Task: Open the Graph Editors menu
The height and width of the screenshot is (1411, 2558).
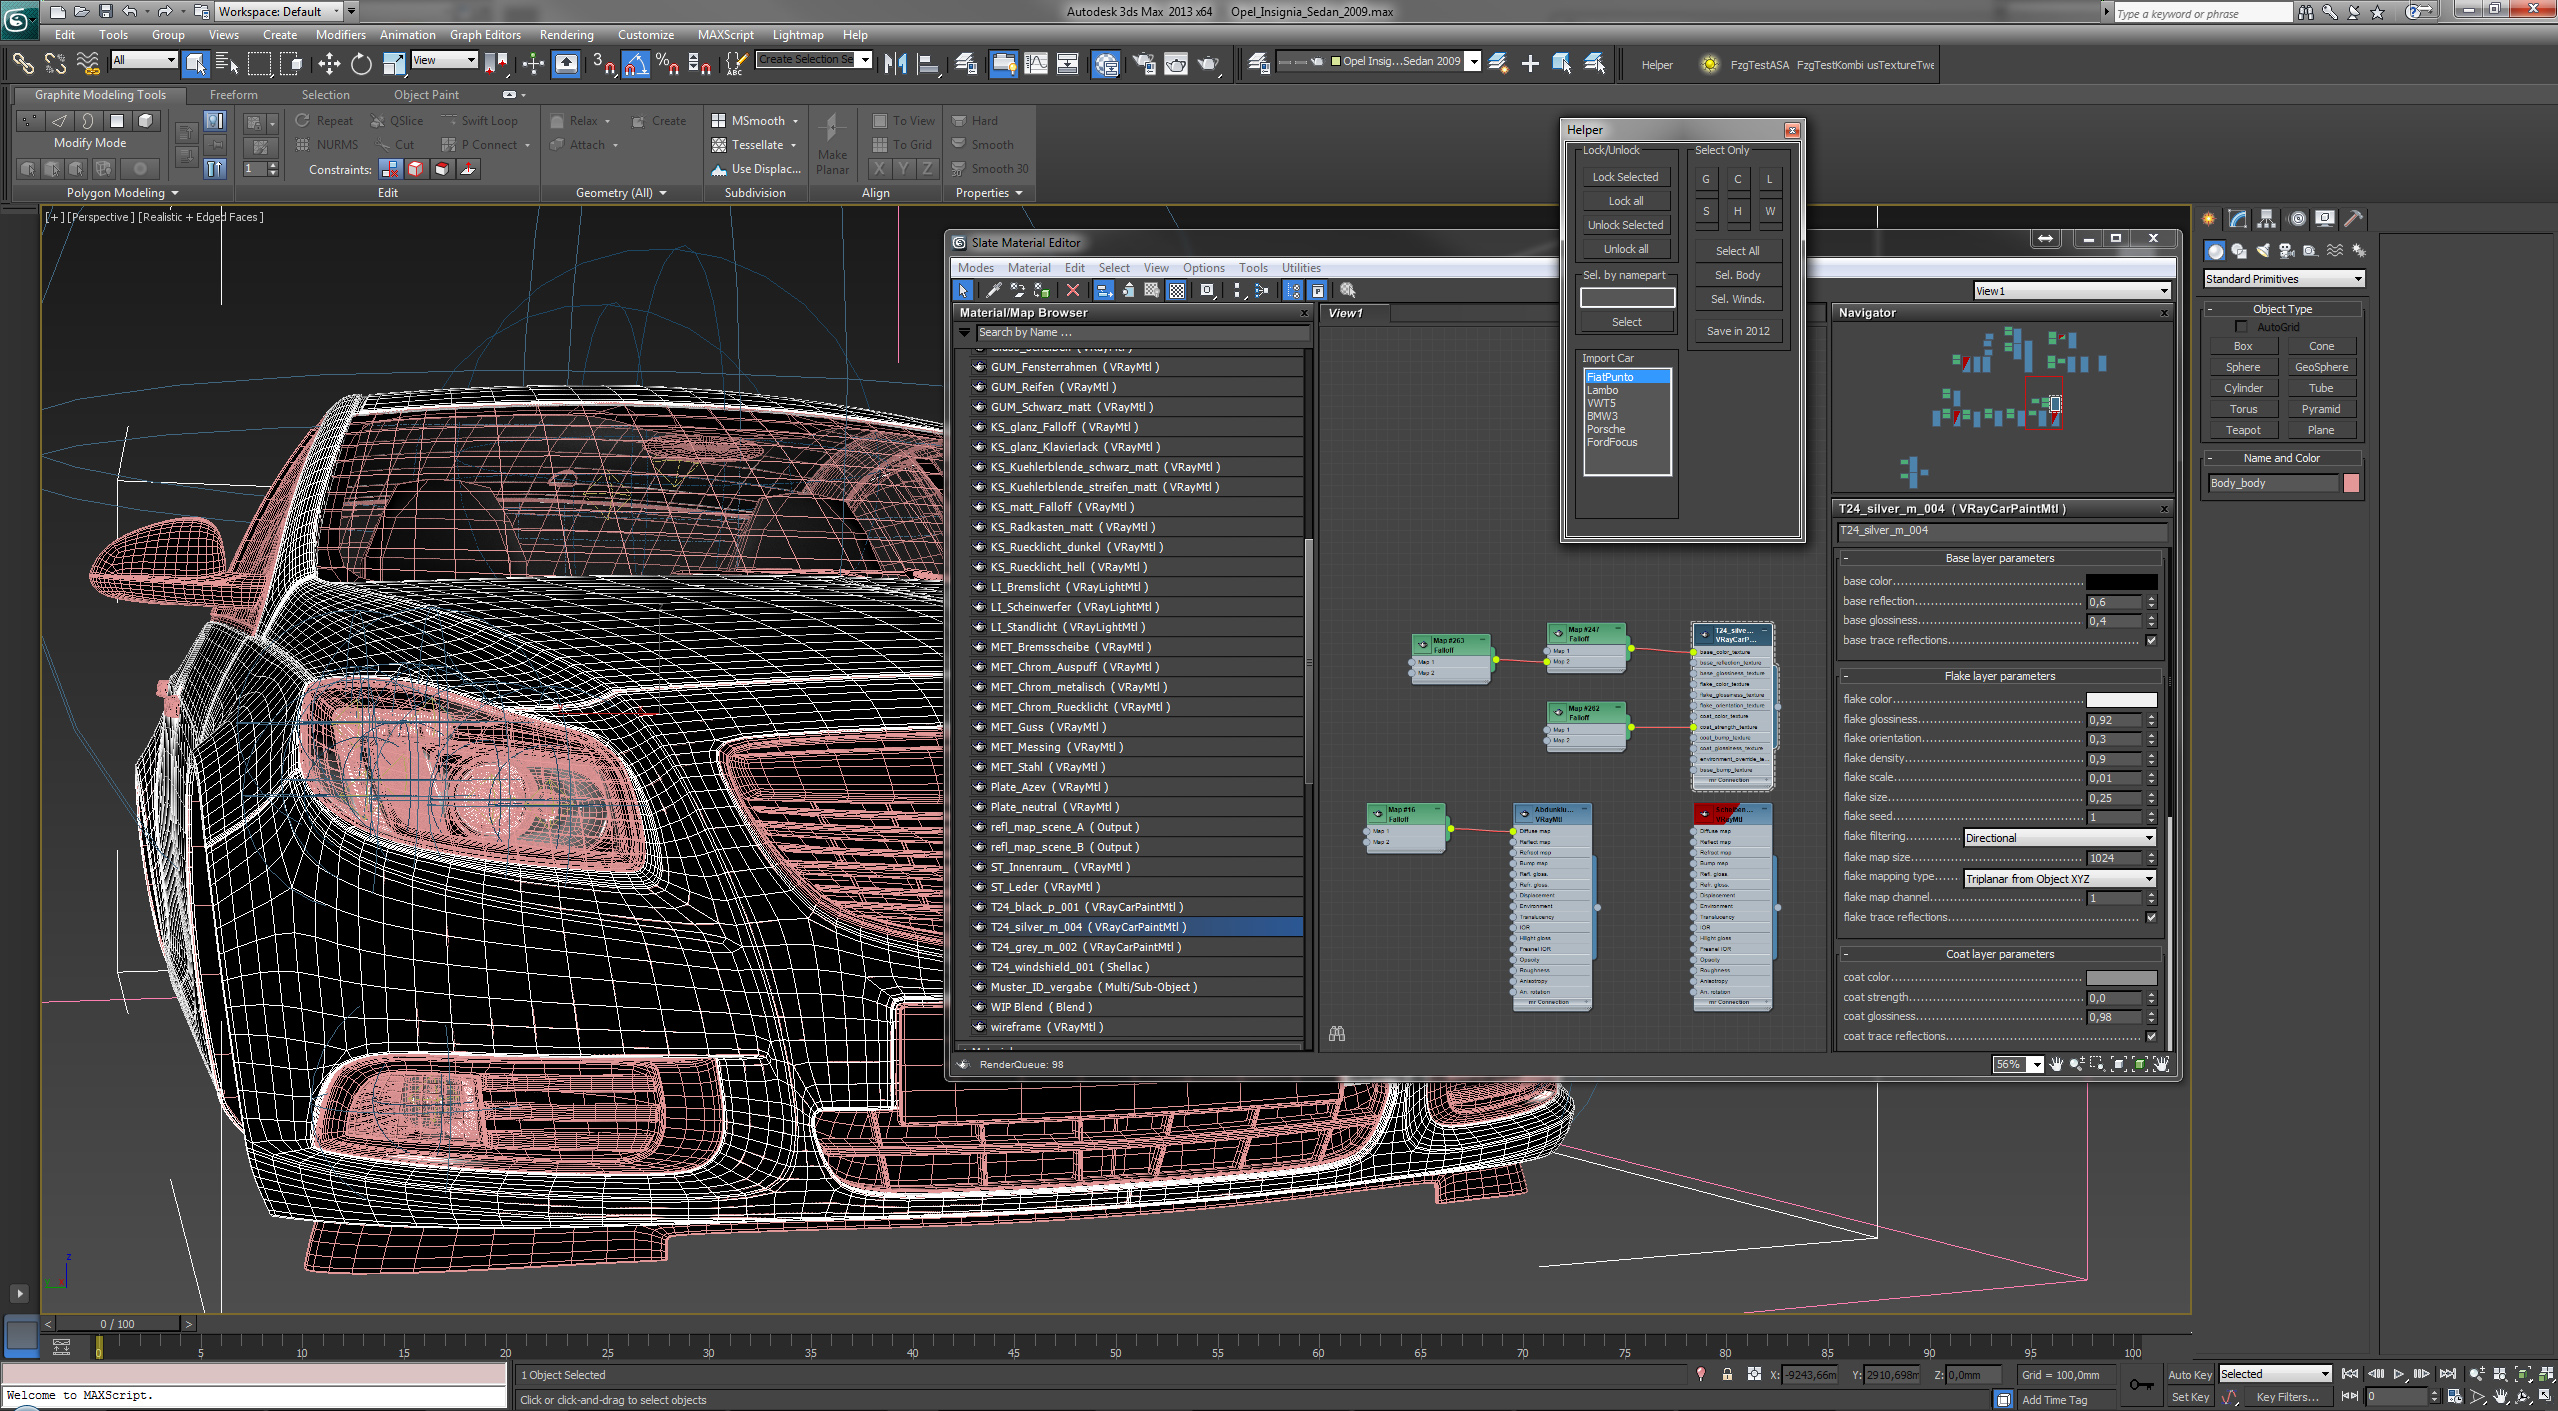Action: [x=485, y=34]
